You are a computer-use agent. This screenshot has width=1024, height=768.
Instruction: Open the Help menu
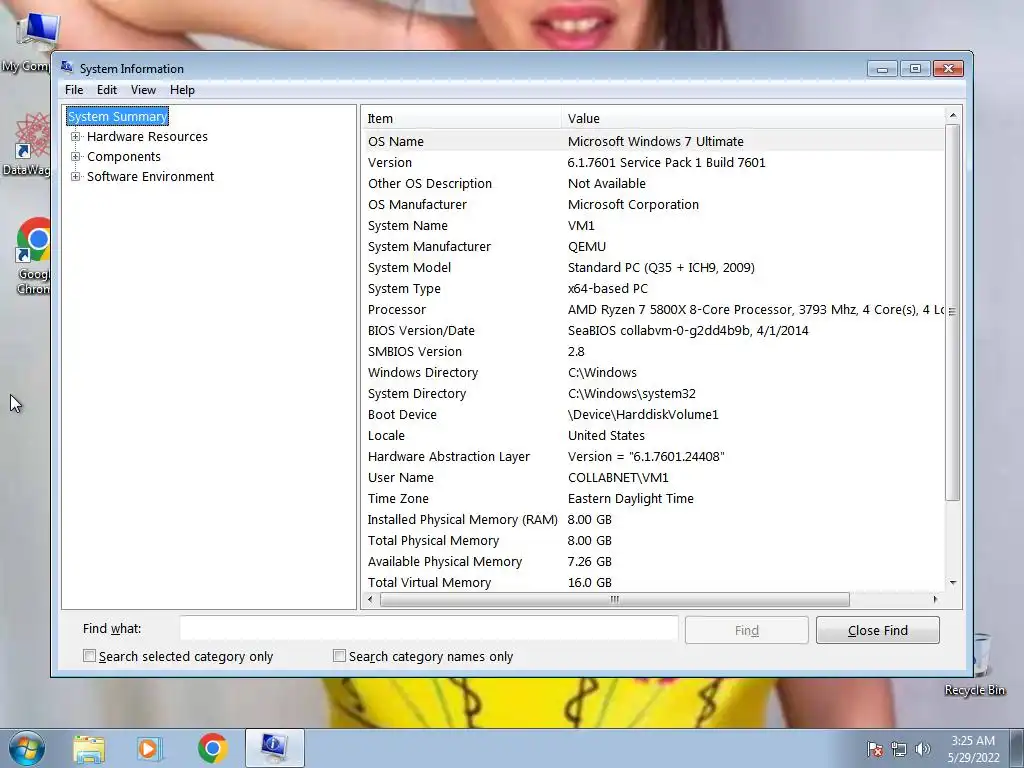tap(182, 89)
